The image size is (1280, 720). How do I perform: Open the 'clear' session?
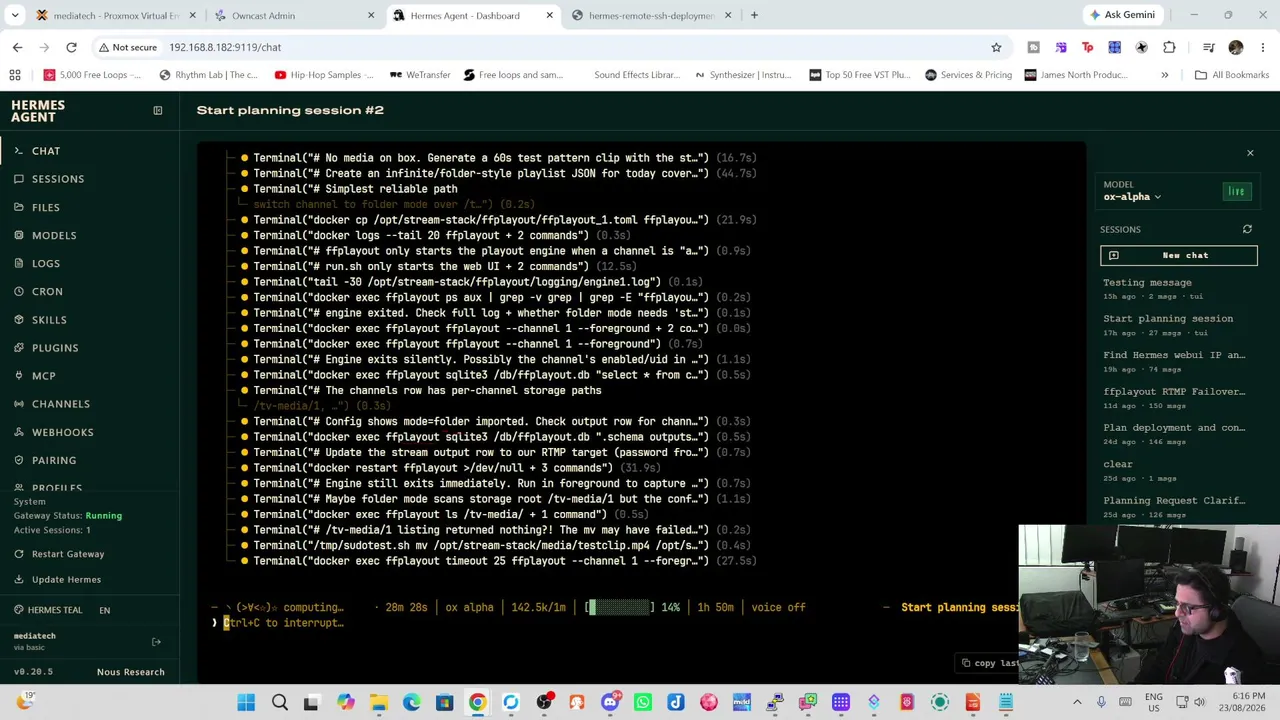(x=1179, y=470)
